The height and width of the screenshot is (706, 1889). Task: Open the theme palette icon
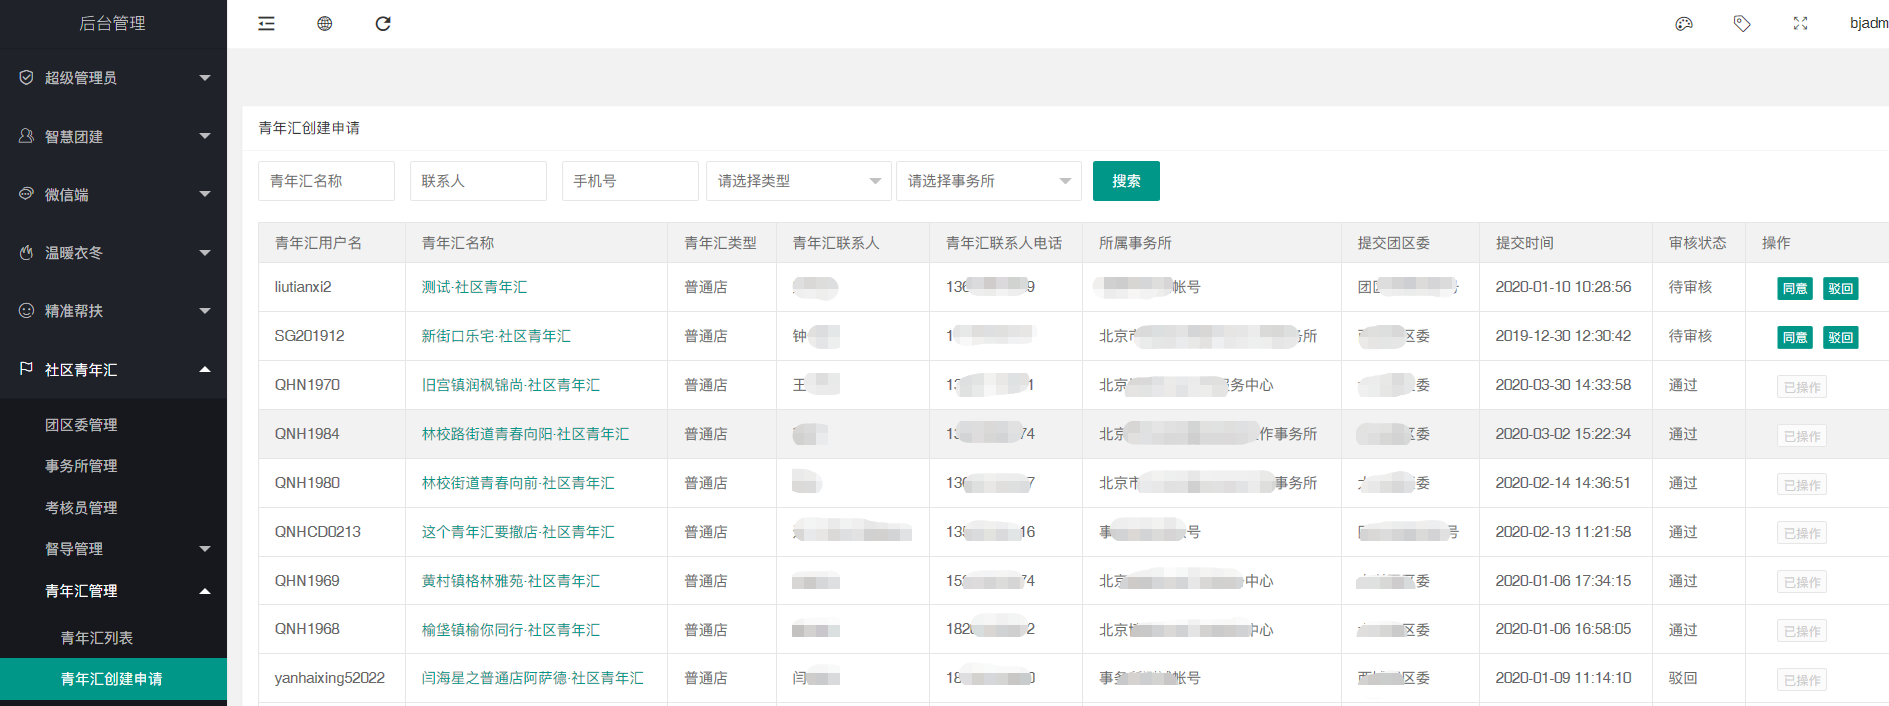[1684, 24]
